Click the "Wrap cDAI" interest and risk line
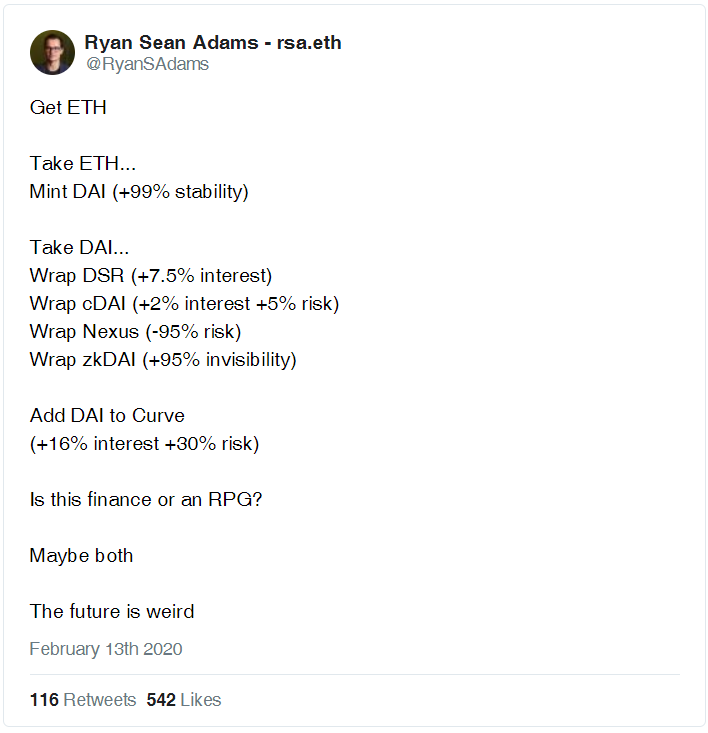The image size is (708, 733). coord(184,304)
